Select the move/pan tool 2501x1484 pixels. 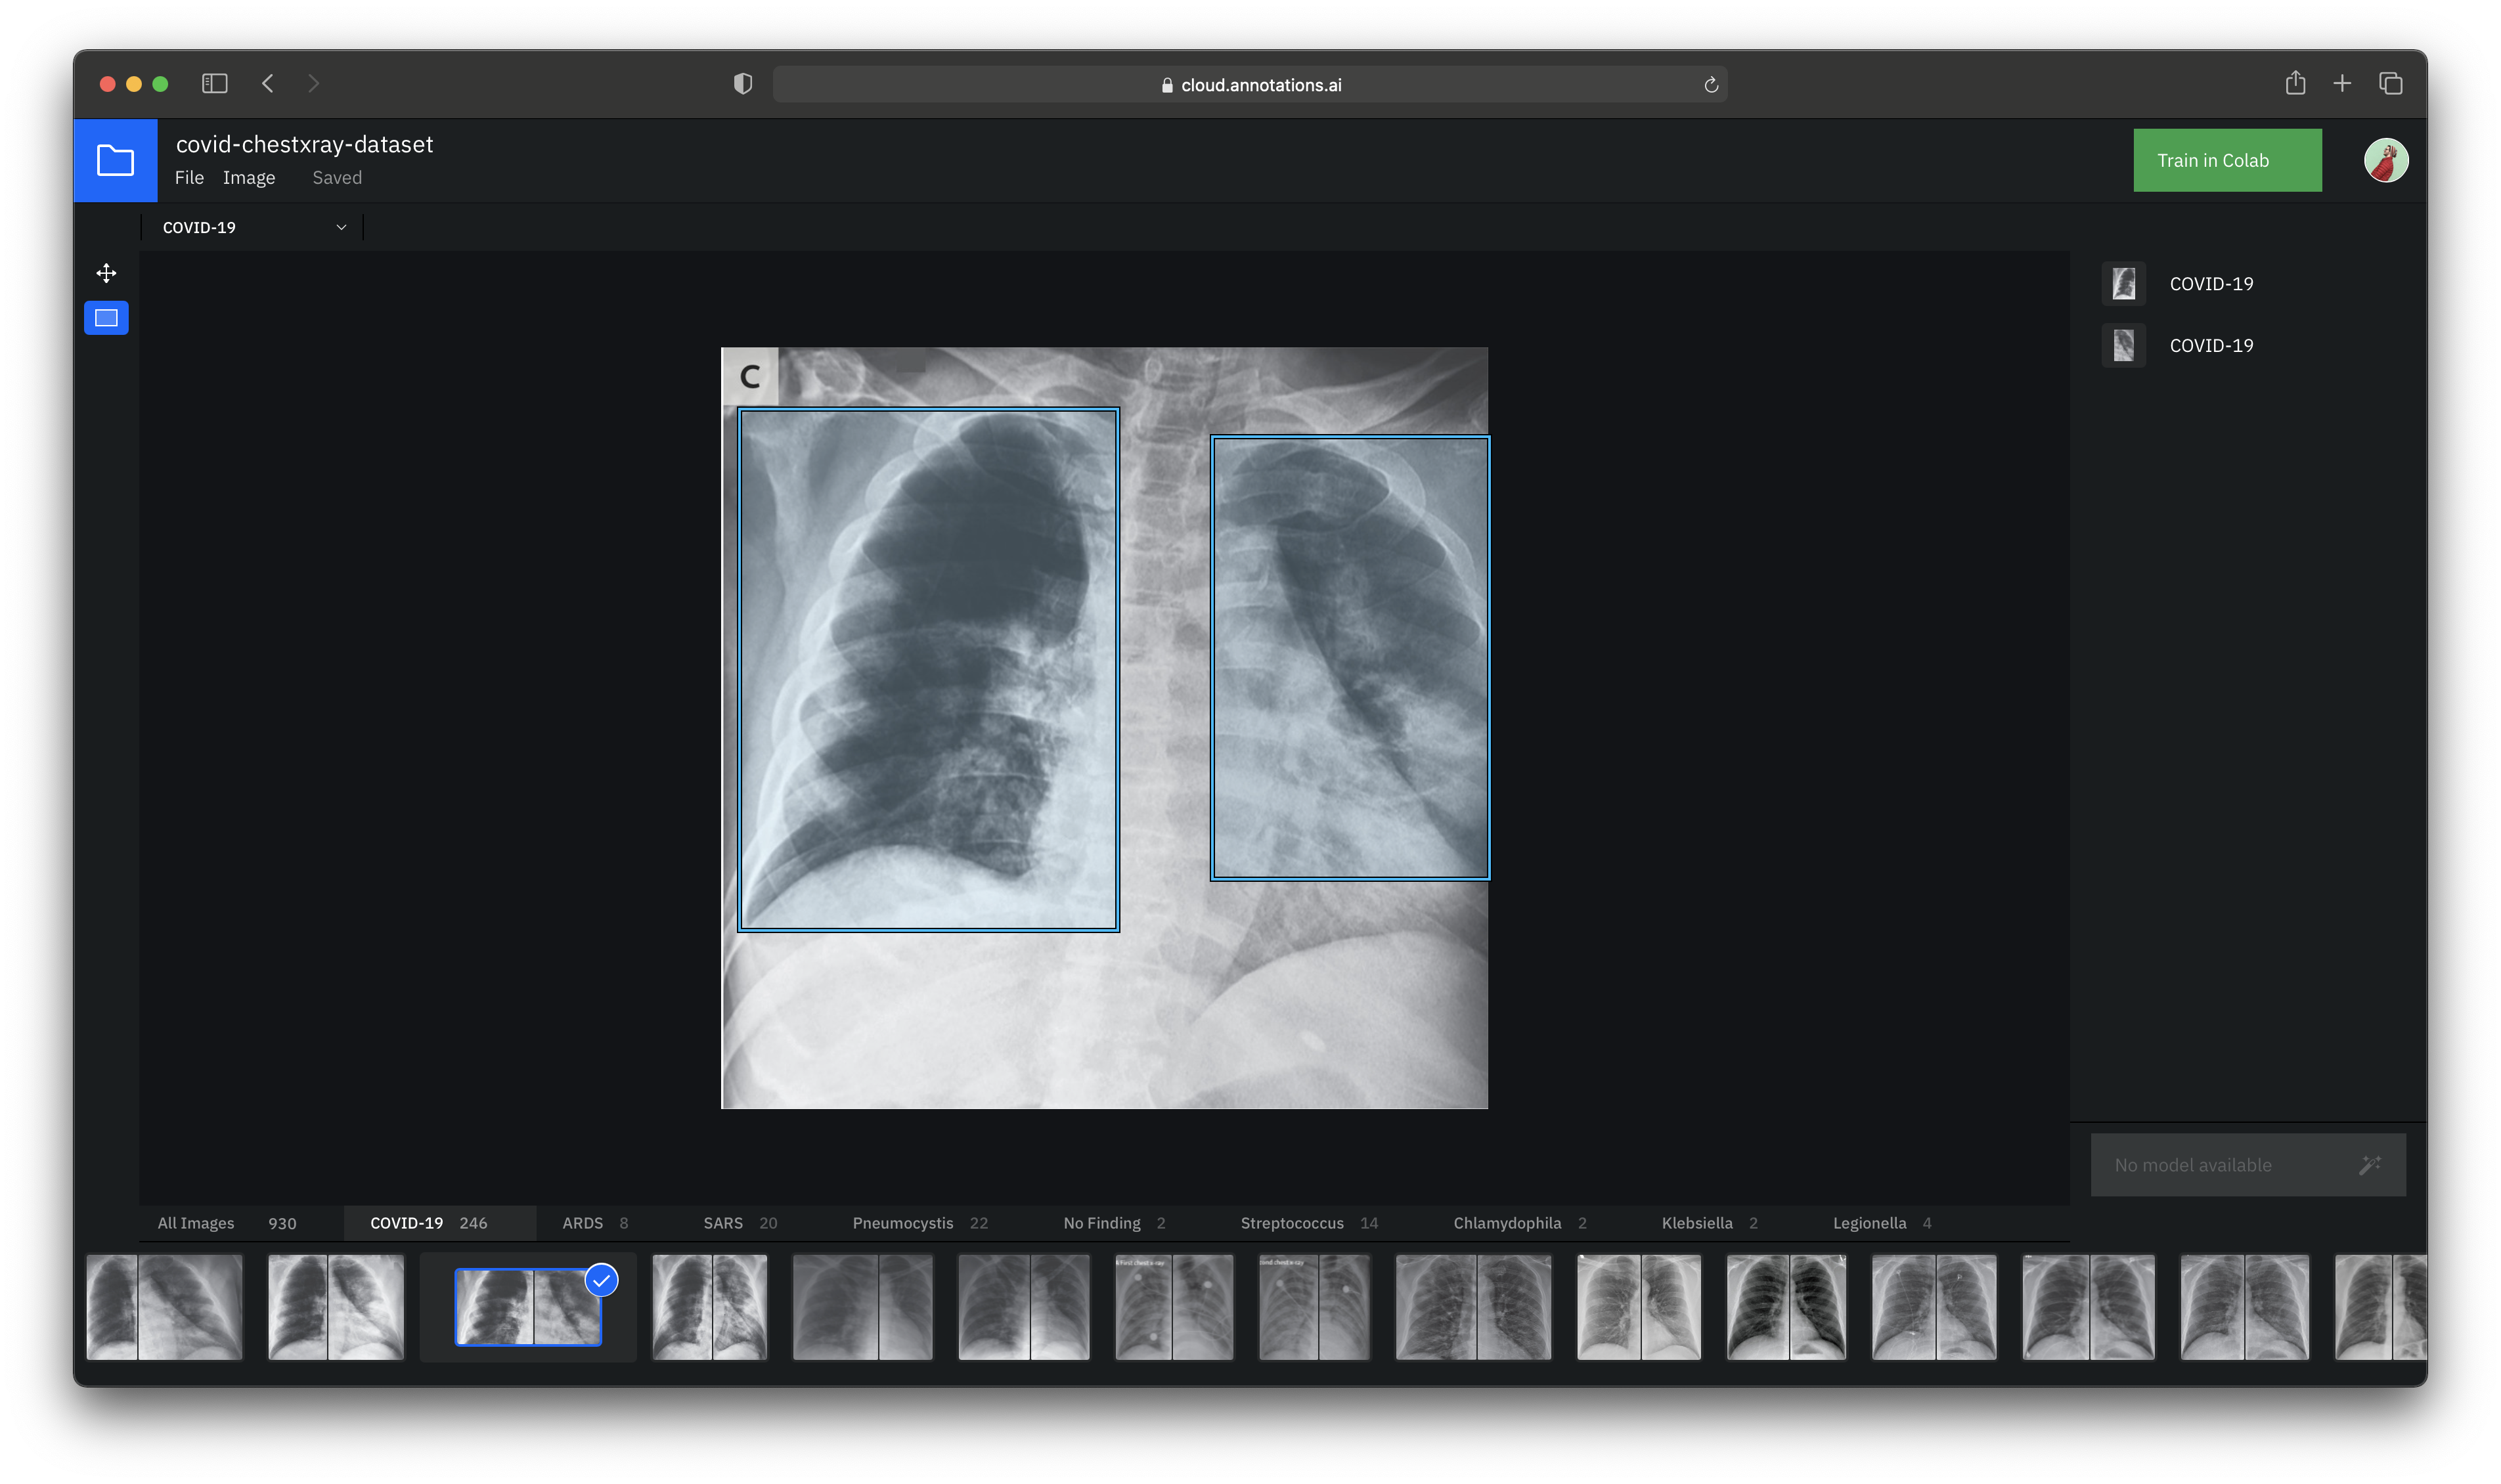pyautogui.click(x=106, y=273)
